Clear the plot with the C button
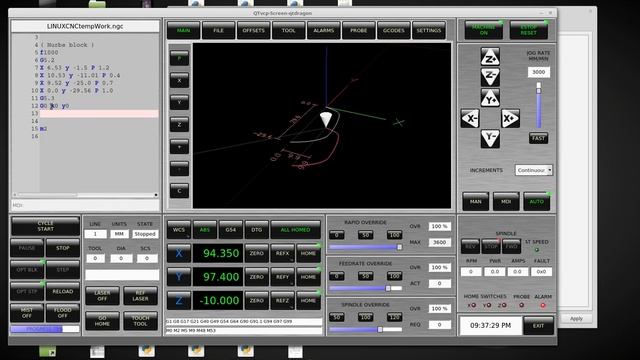Viewport: 640px width, 360px height. (x=179, y=191)
